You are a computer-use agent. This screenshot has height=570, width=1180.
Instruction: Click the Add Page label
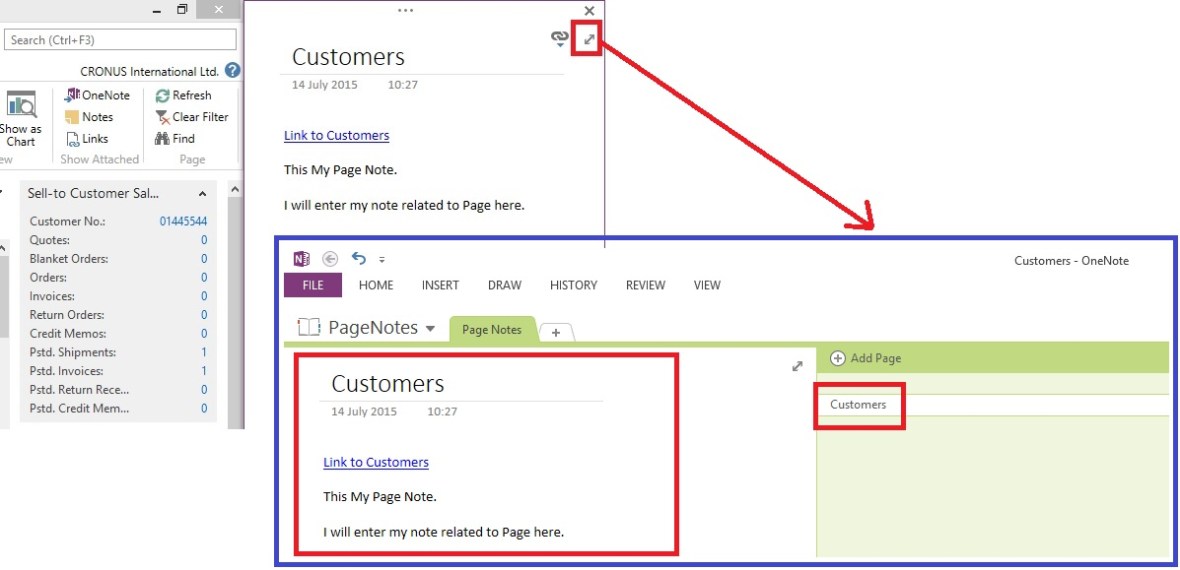click(x=875, y=358)
